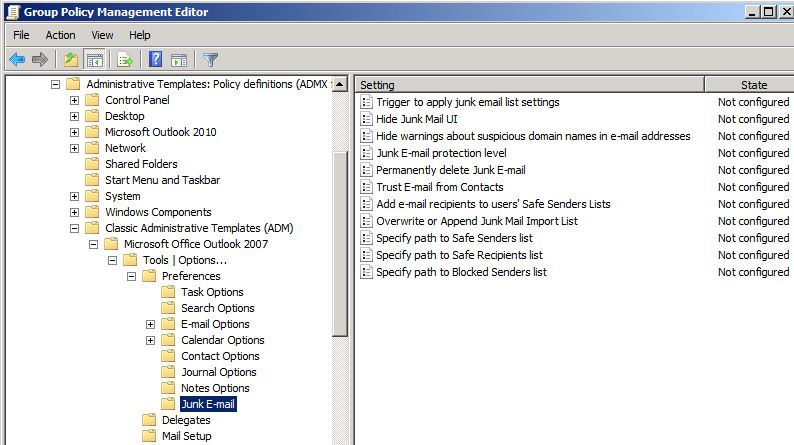Select Add e-mail recipients to users' Safe Senders Lists
The image size is (794, 445).
pyautogui.click(x=493, y=204)
